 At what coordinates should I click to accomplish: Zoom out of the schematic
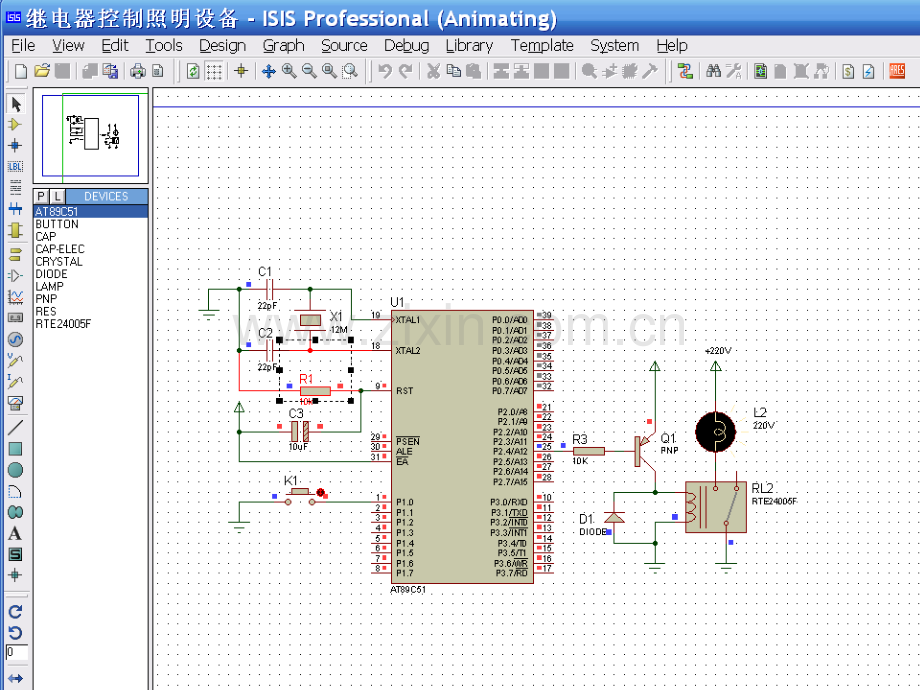click(309, 71)
